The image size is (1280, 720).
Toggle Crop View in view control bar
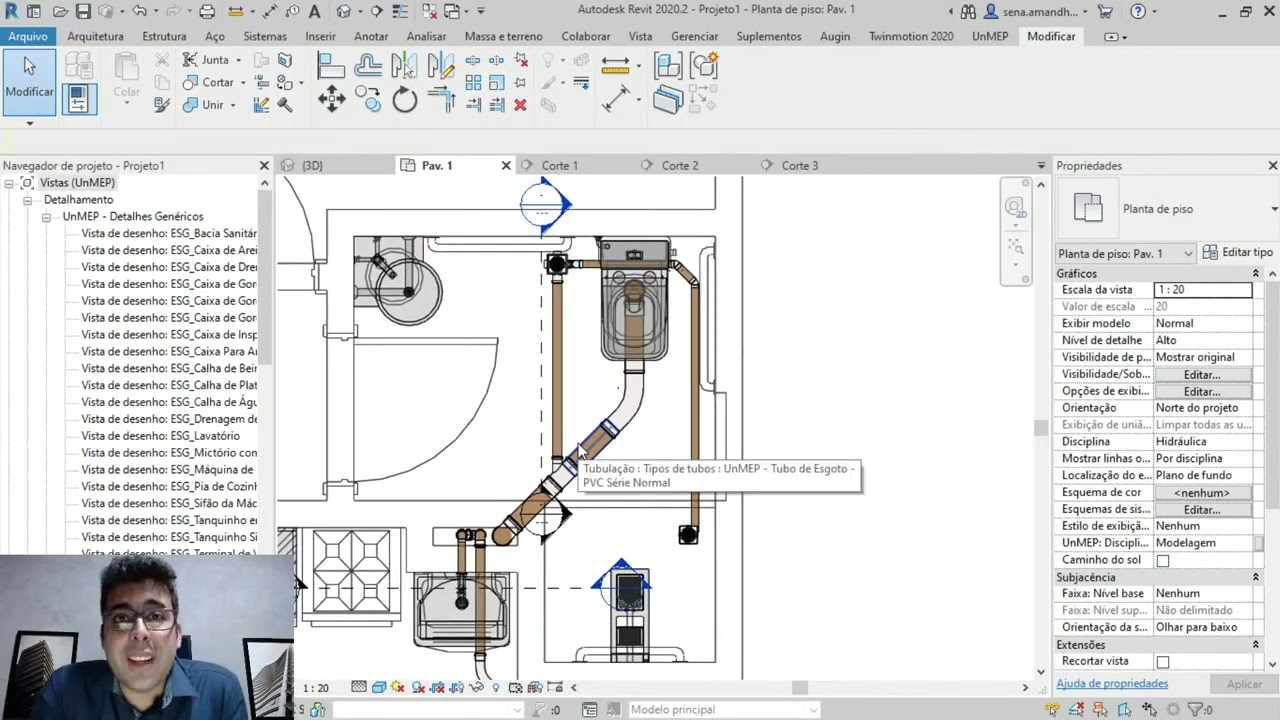(x=437, y=687)
